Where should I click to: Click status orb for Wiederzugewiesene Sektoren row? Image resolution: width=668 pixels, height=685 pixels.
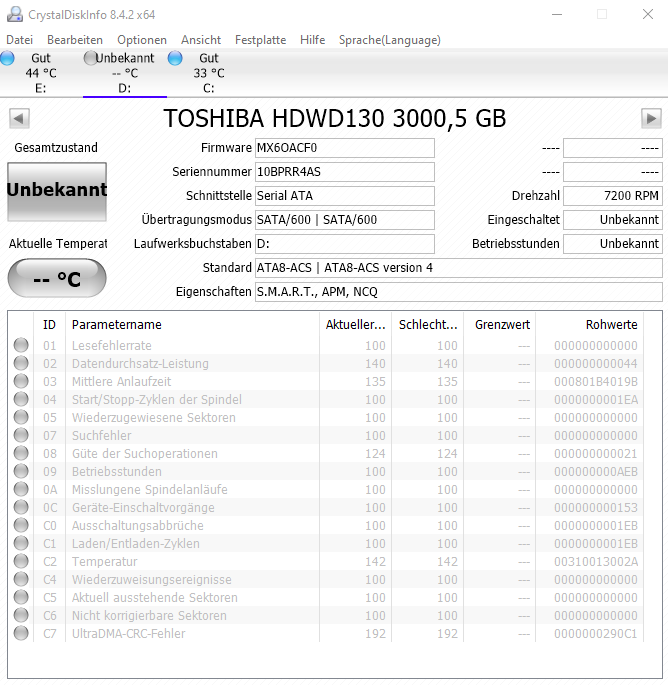[21, 417]
